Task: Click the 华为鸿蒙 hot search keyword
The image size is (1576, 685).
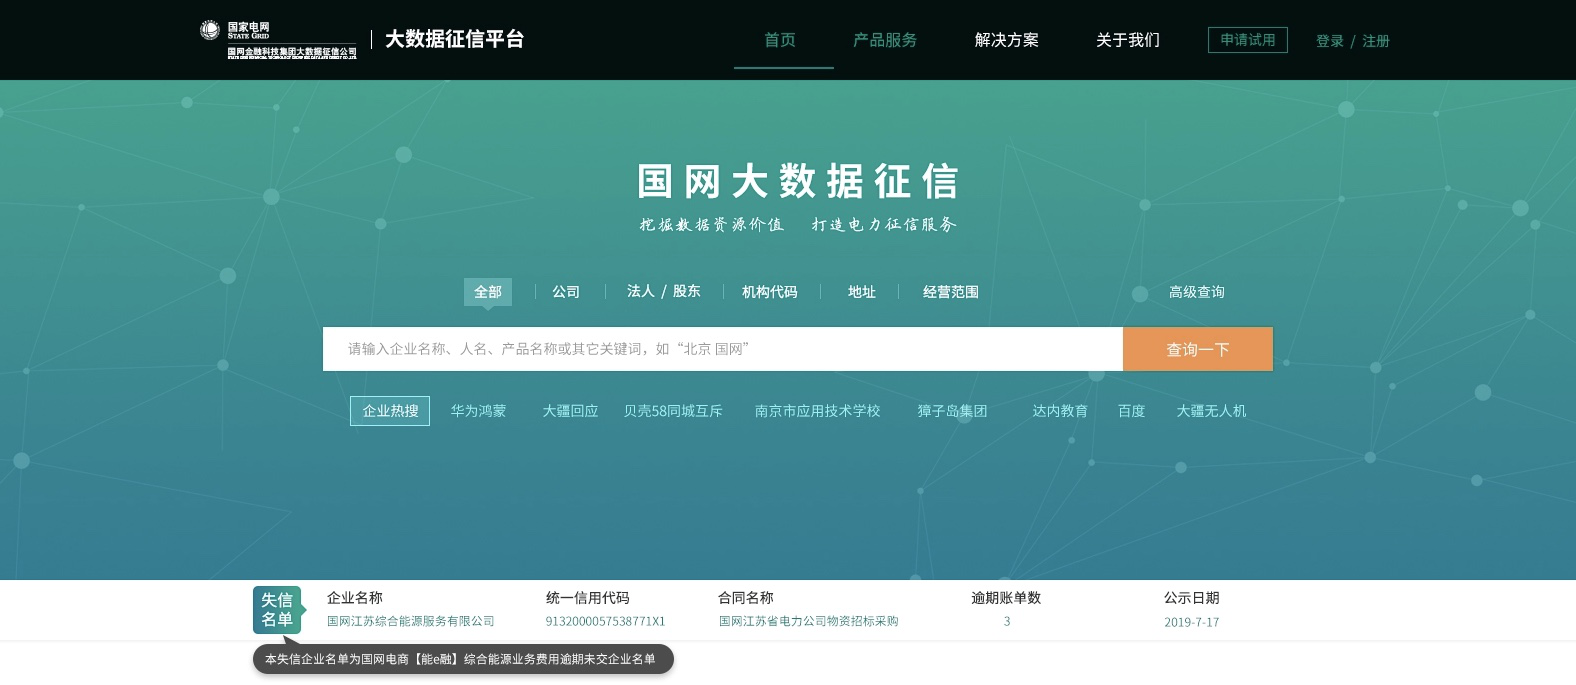Action: (478, 411)
